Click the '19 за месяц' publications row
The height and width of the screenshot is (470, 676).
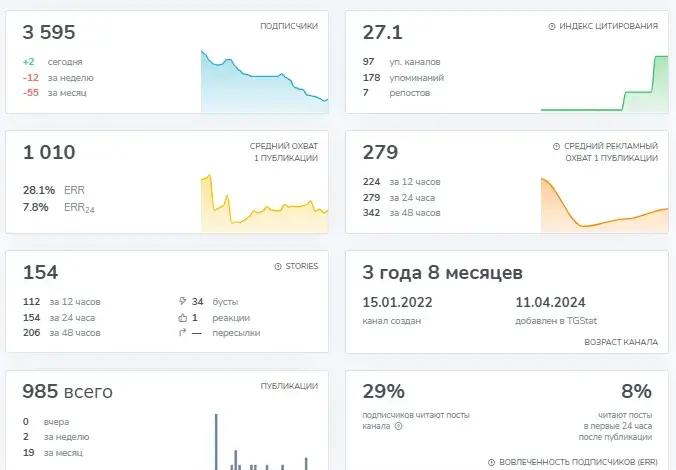[x=53, y=453]
